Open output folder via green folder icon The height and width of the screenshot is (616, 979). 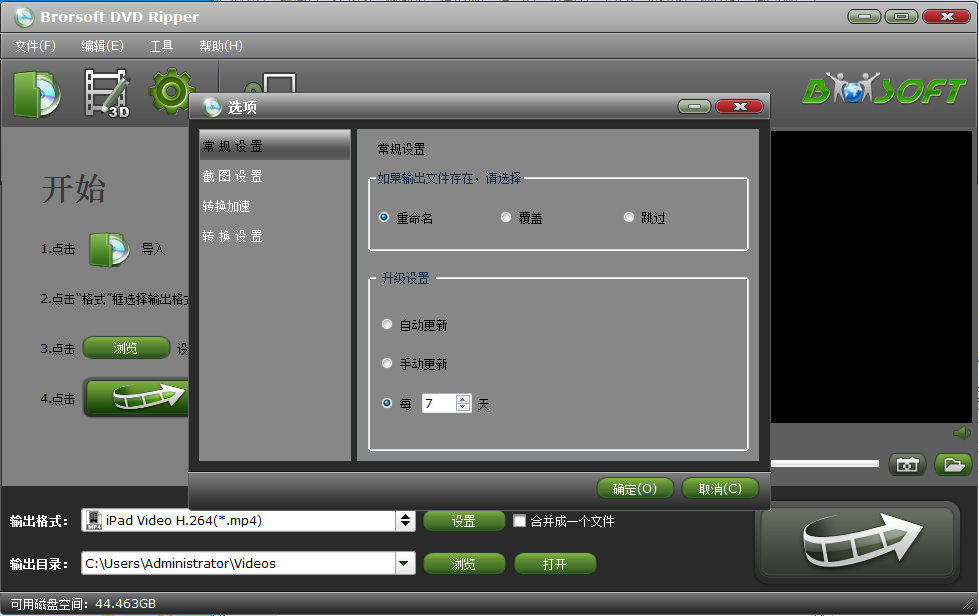coord(952,464)
